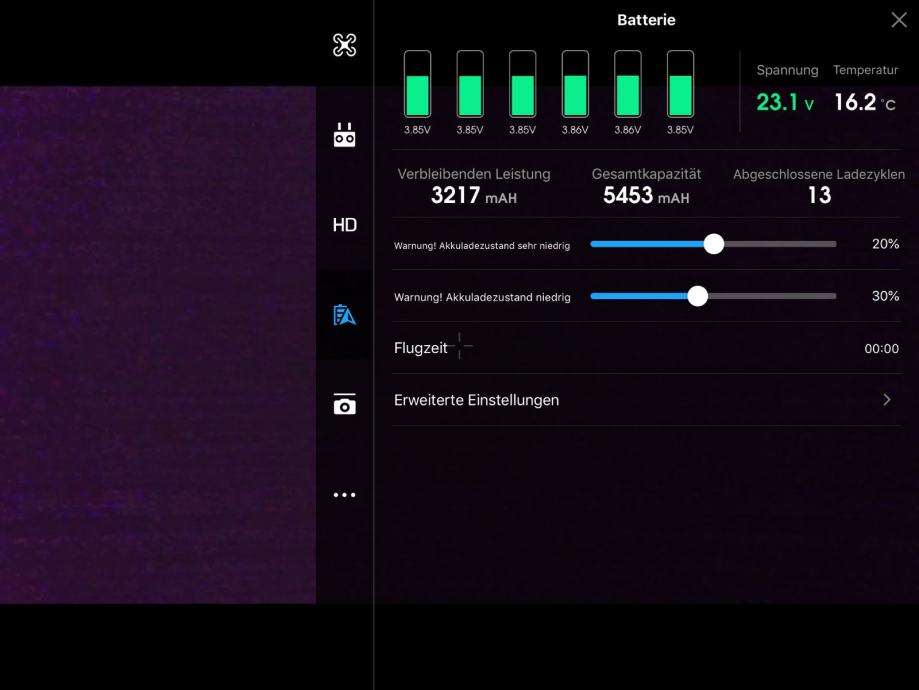Click the first battery cell indicator

[417, 85]
